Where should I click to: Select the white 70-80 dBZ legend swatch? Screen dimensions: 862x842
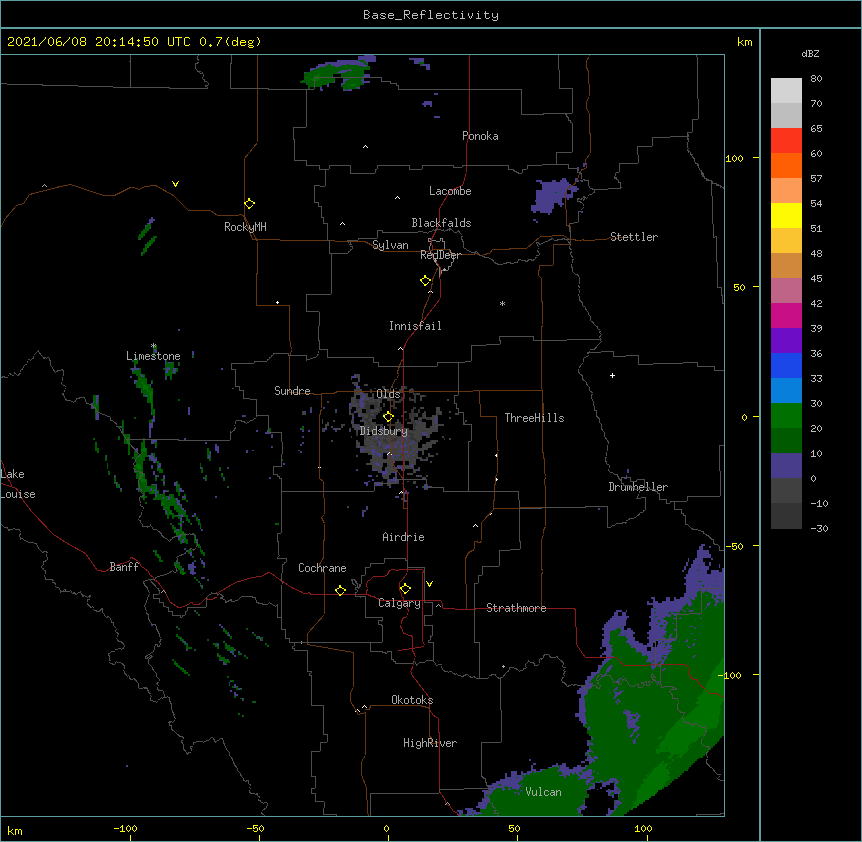click(786, 91)
